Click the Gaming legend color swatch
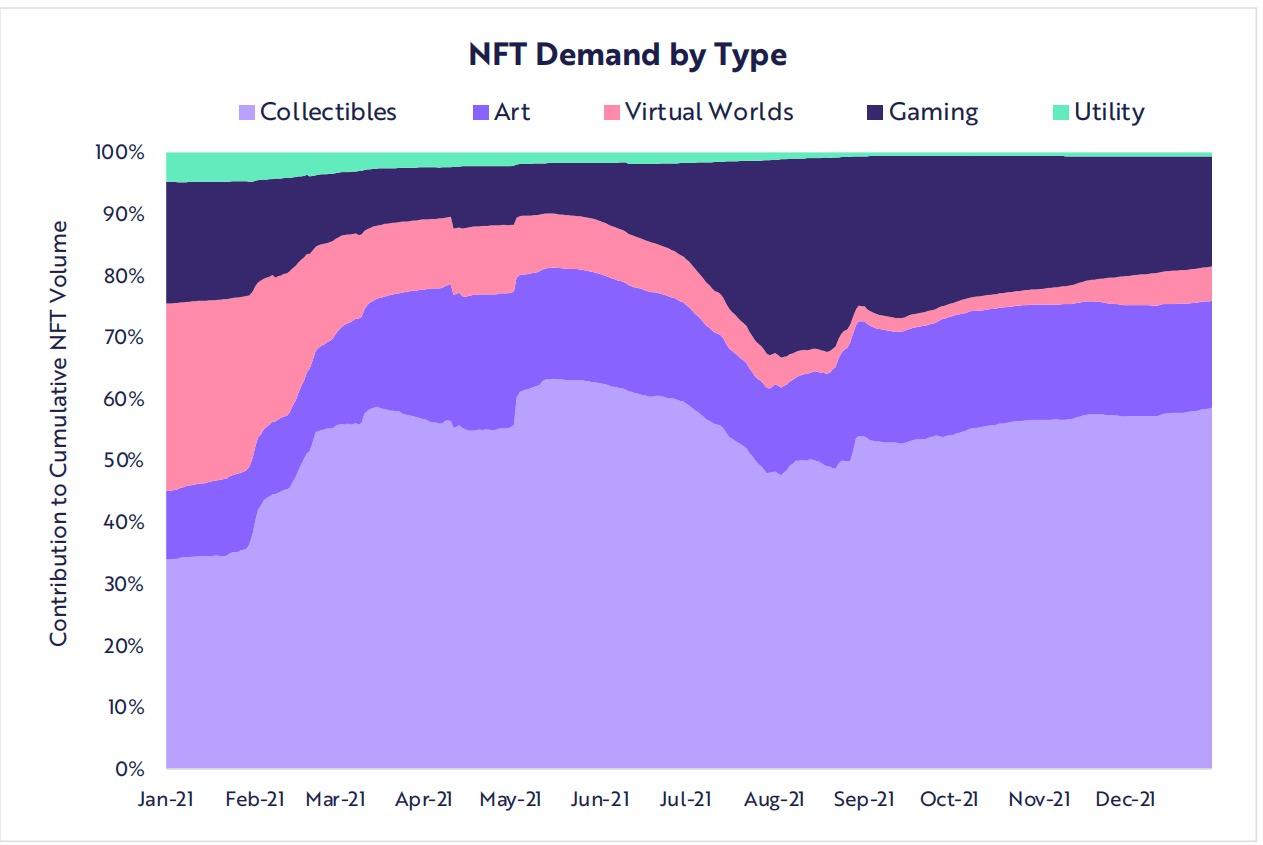Screen dimensions: 1263x845 click(x=876, y=112)
